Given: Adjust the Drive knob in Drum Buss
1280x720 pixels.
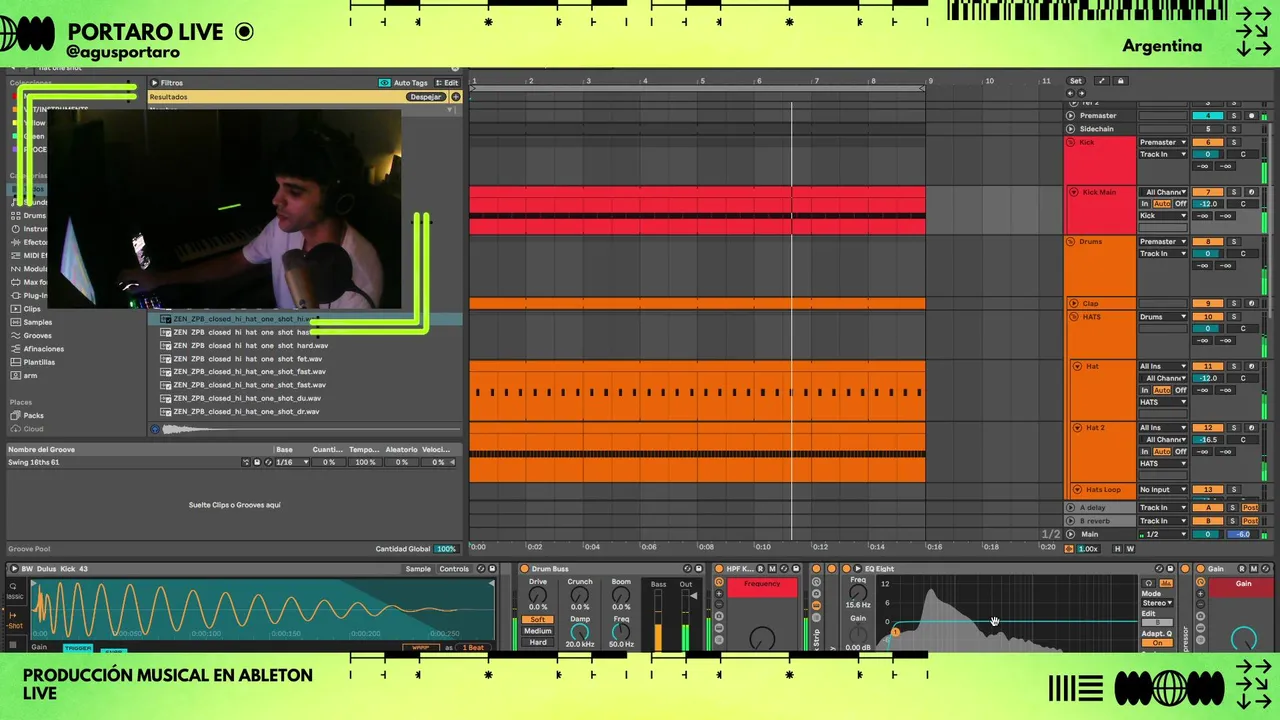Looking at the screenshot, I should coord(538,594).
